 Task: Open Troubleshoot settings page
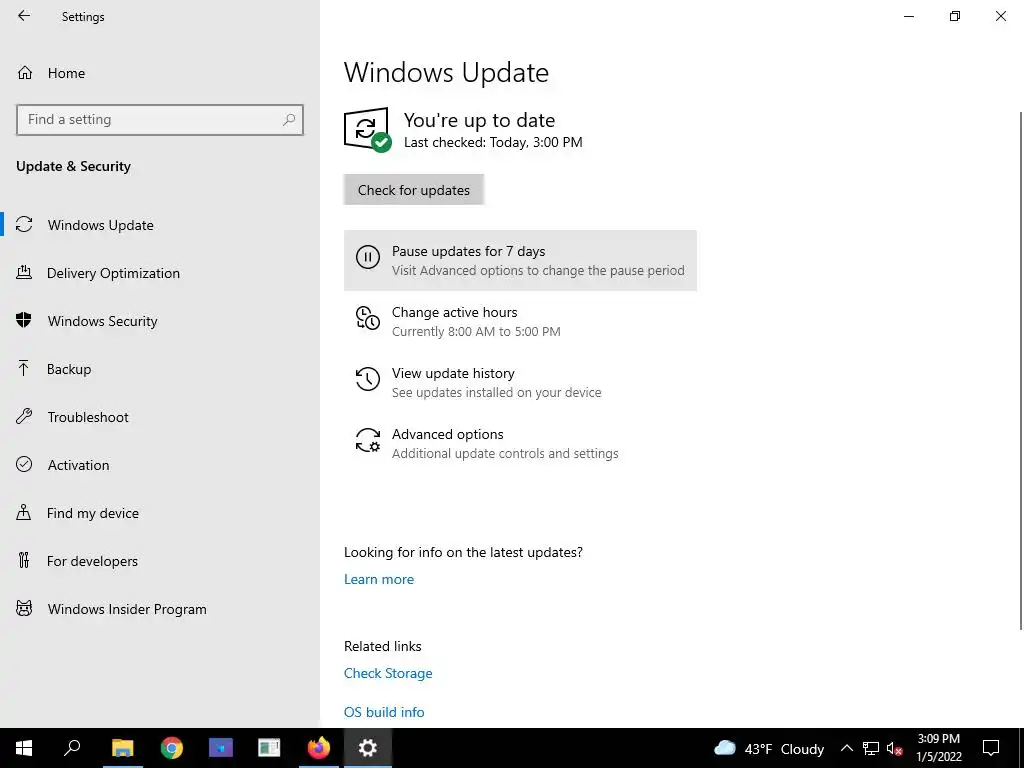click(x=160, y=417)
